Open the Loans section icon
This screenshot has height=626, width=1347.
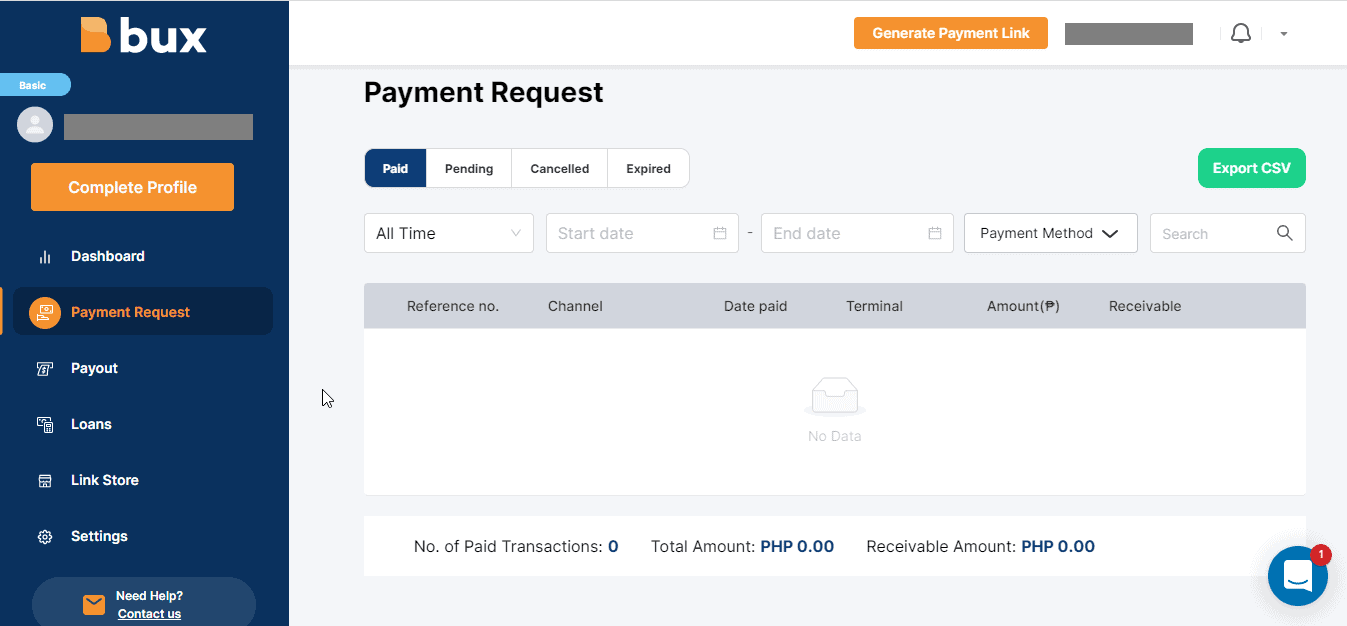[x=44, y=424]
